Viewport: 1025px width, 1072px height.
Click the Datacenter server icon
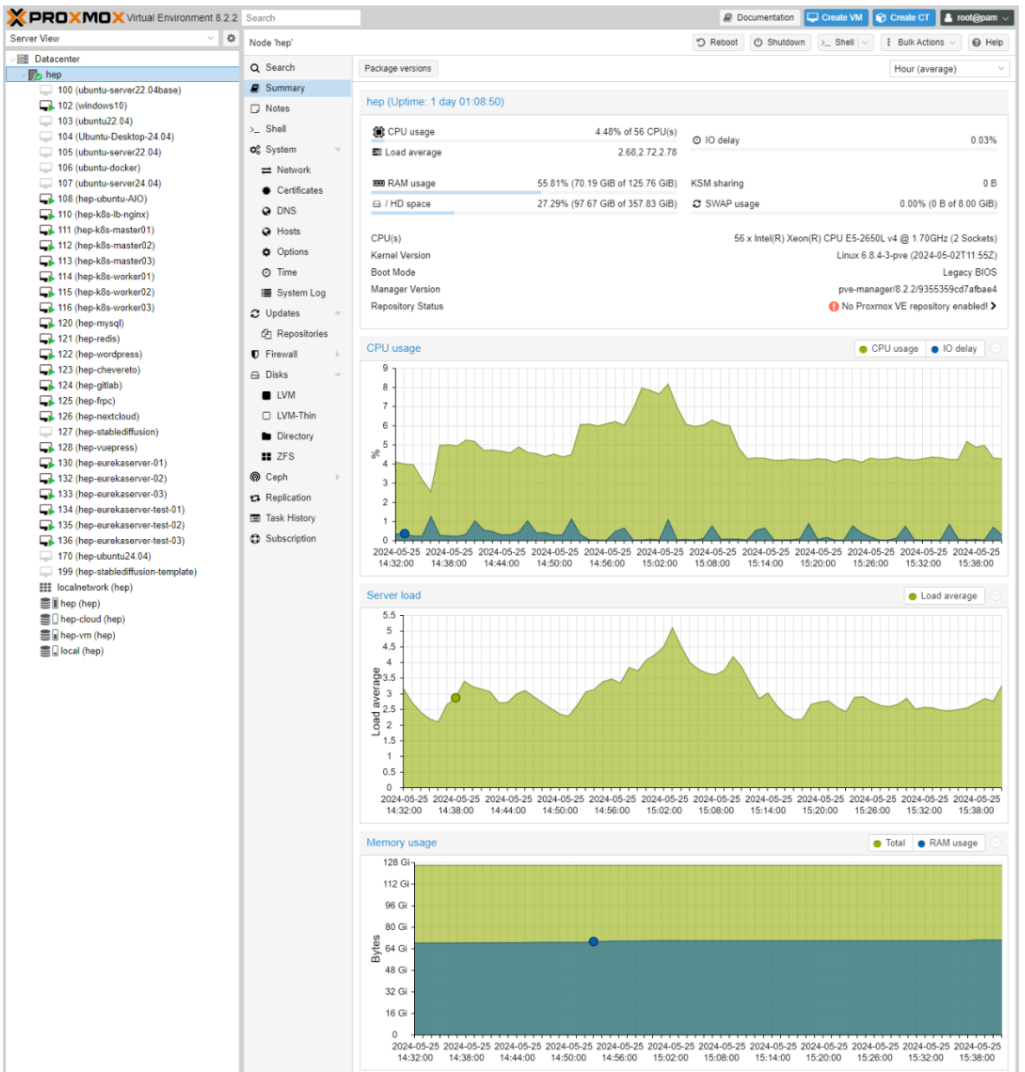coord(23,59)
